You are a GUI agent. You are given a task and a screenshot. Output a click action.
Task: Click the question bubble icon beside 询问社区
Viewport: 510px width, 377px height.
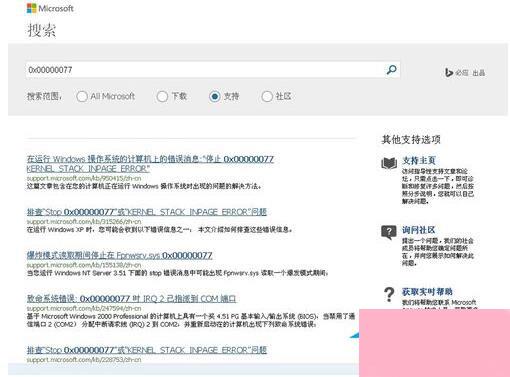(389, 232)
